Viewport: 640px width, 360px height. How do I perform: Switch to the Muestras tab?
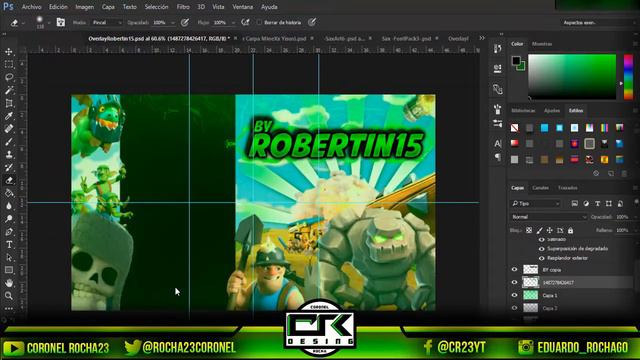[542, 44]
